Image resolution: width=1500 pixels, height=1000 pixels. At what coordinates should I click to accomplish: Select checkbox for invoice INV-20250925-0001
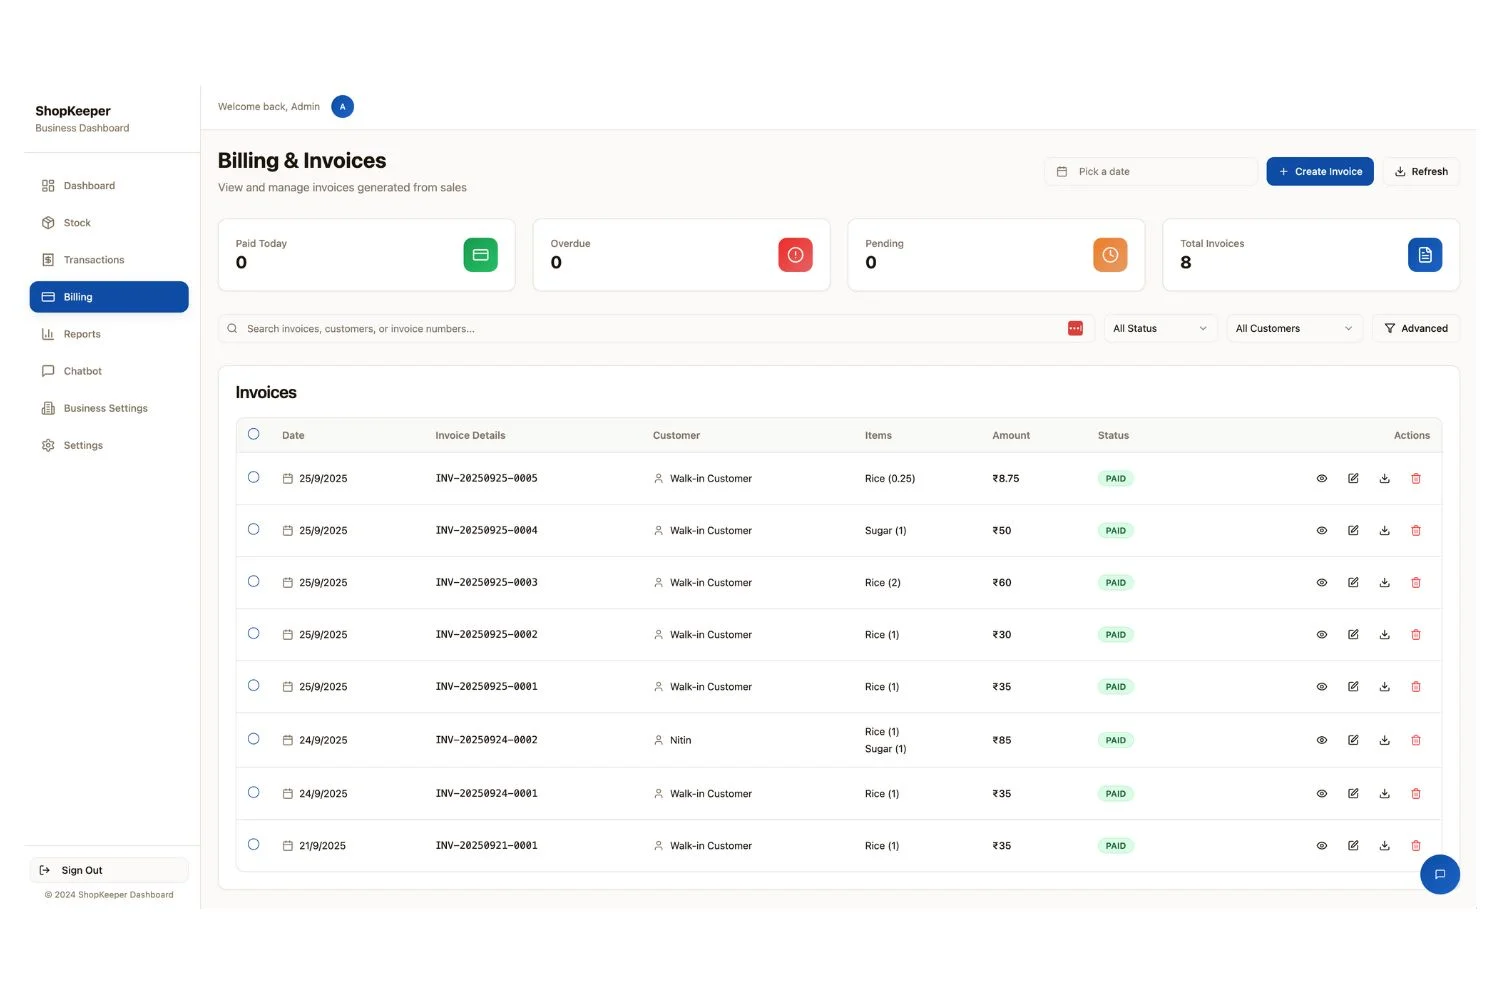click(254, 686)
